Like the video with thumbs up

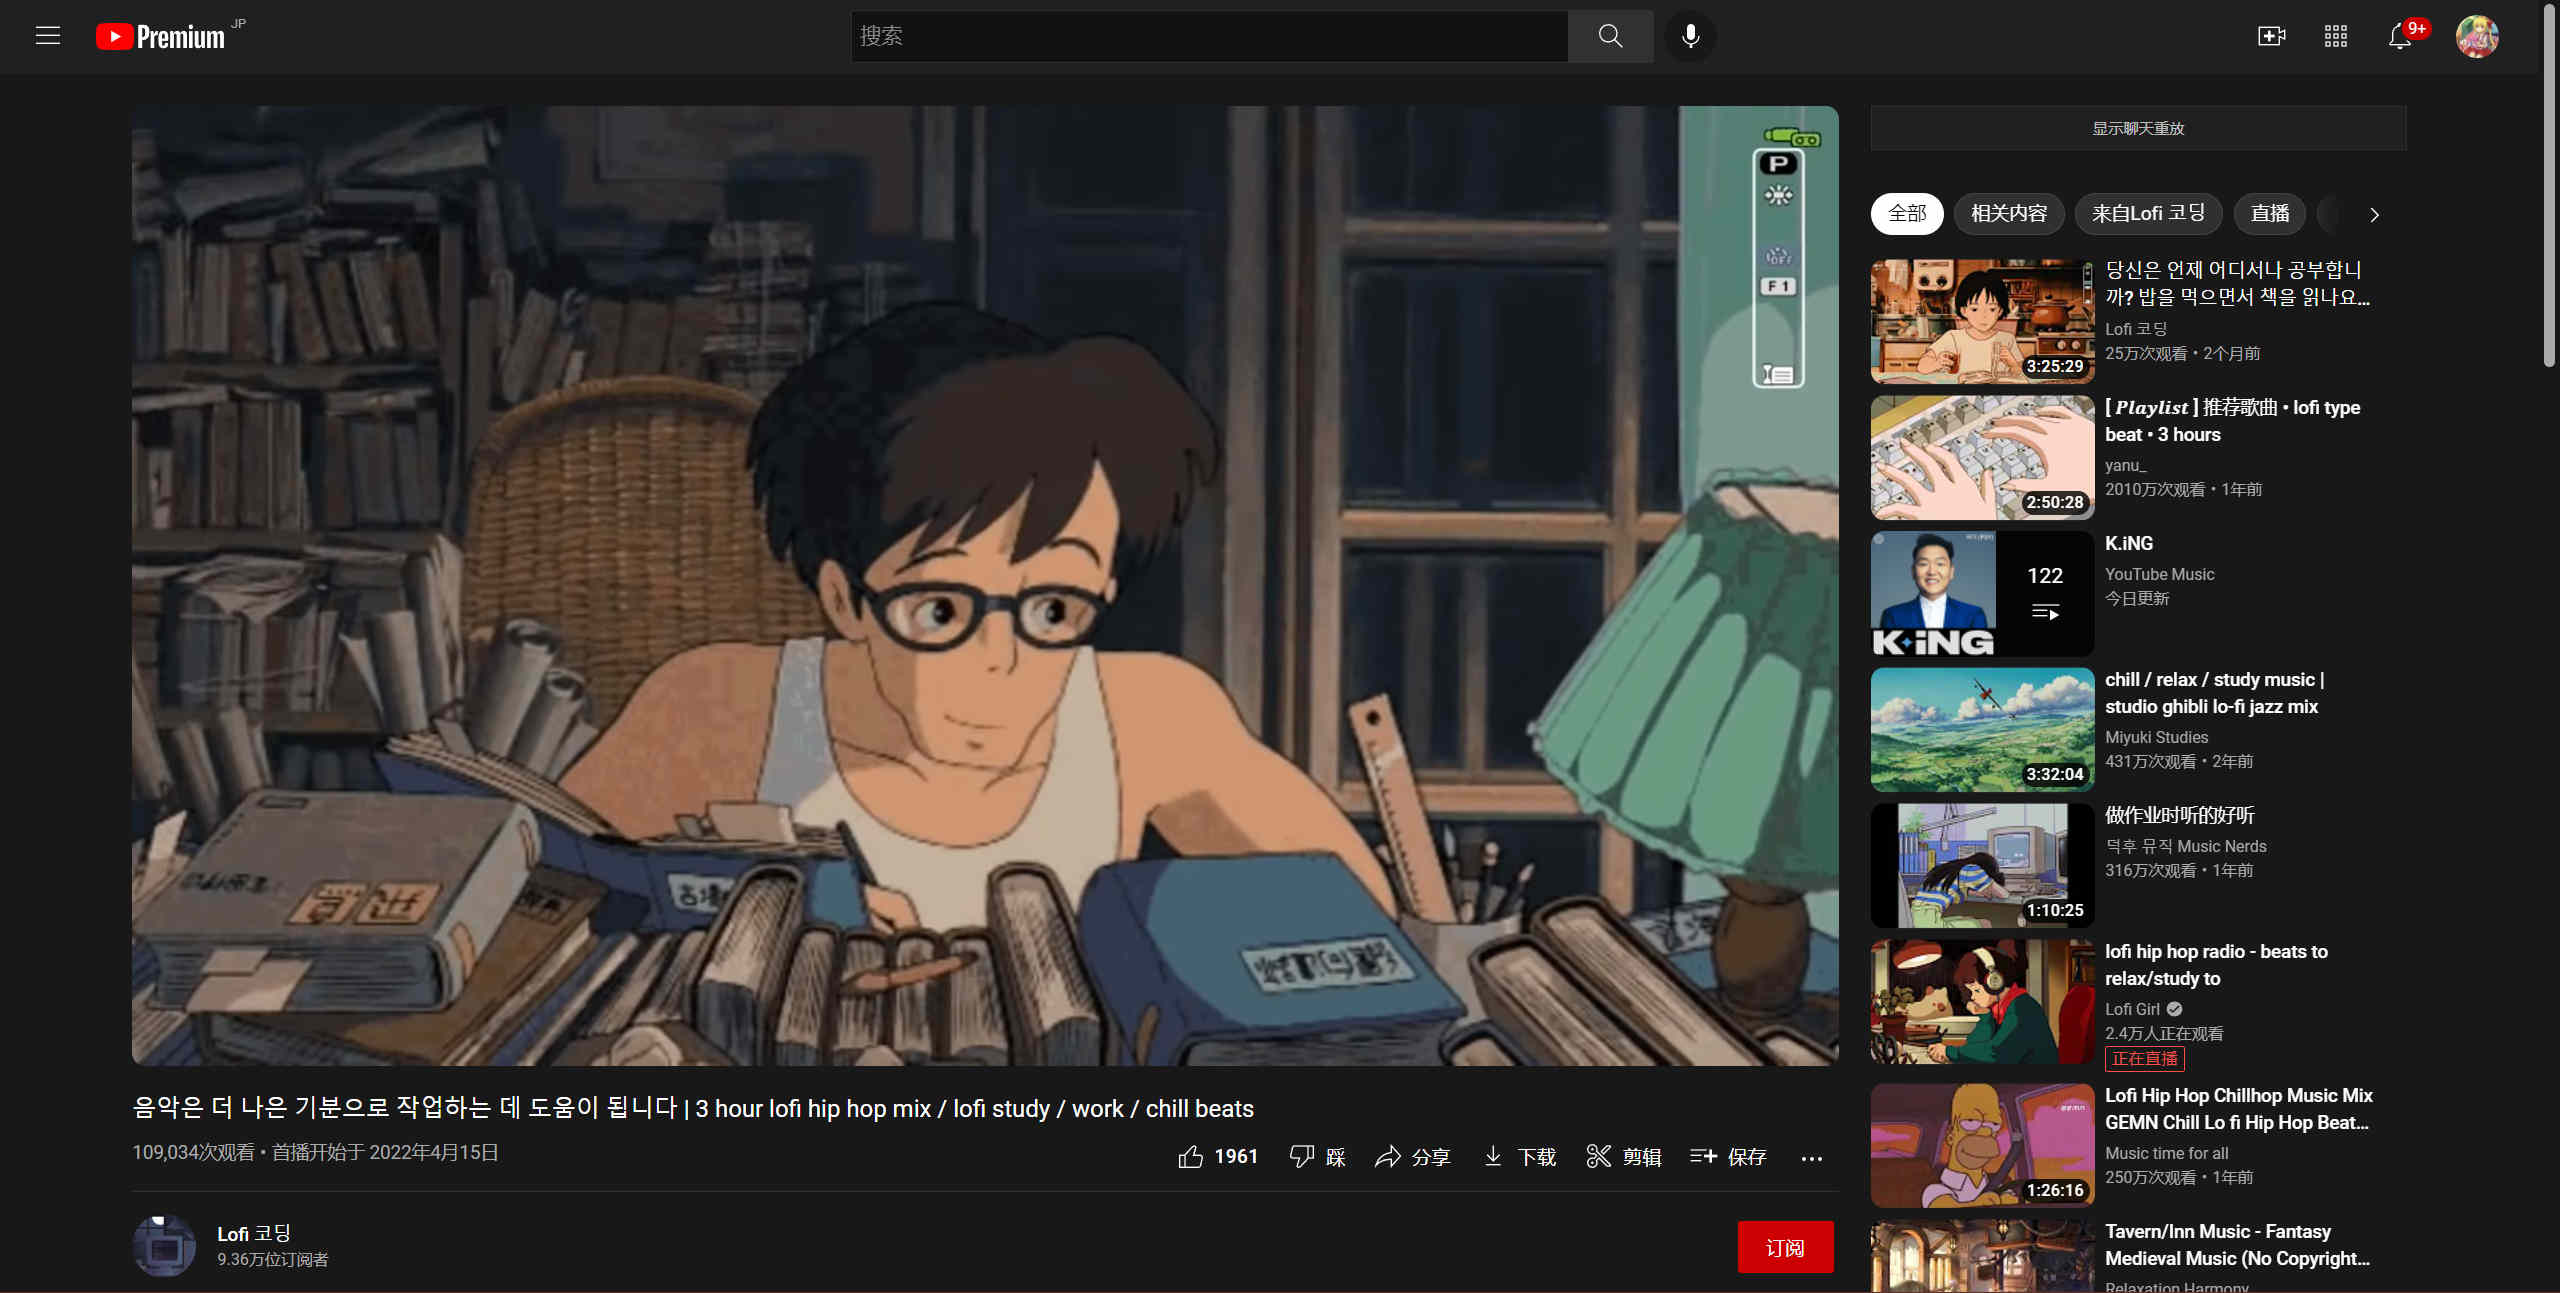tap(1217, 1157)
